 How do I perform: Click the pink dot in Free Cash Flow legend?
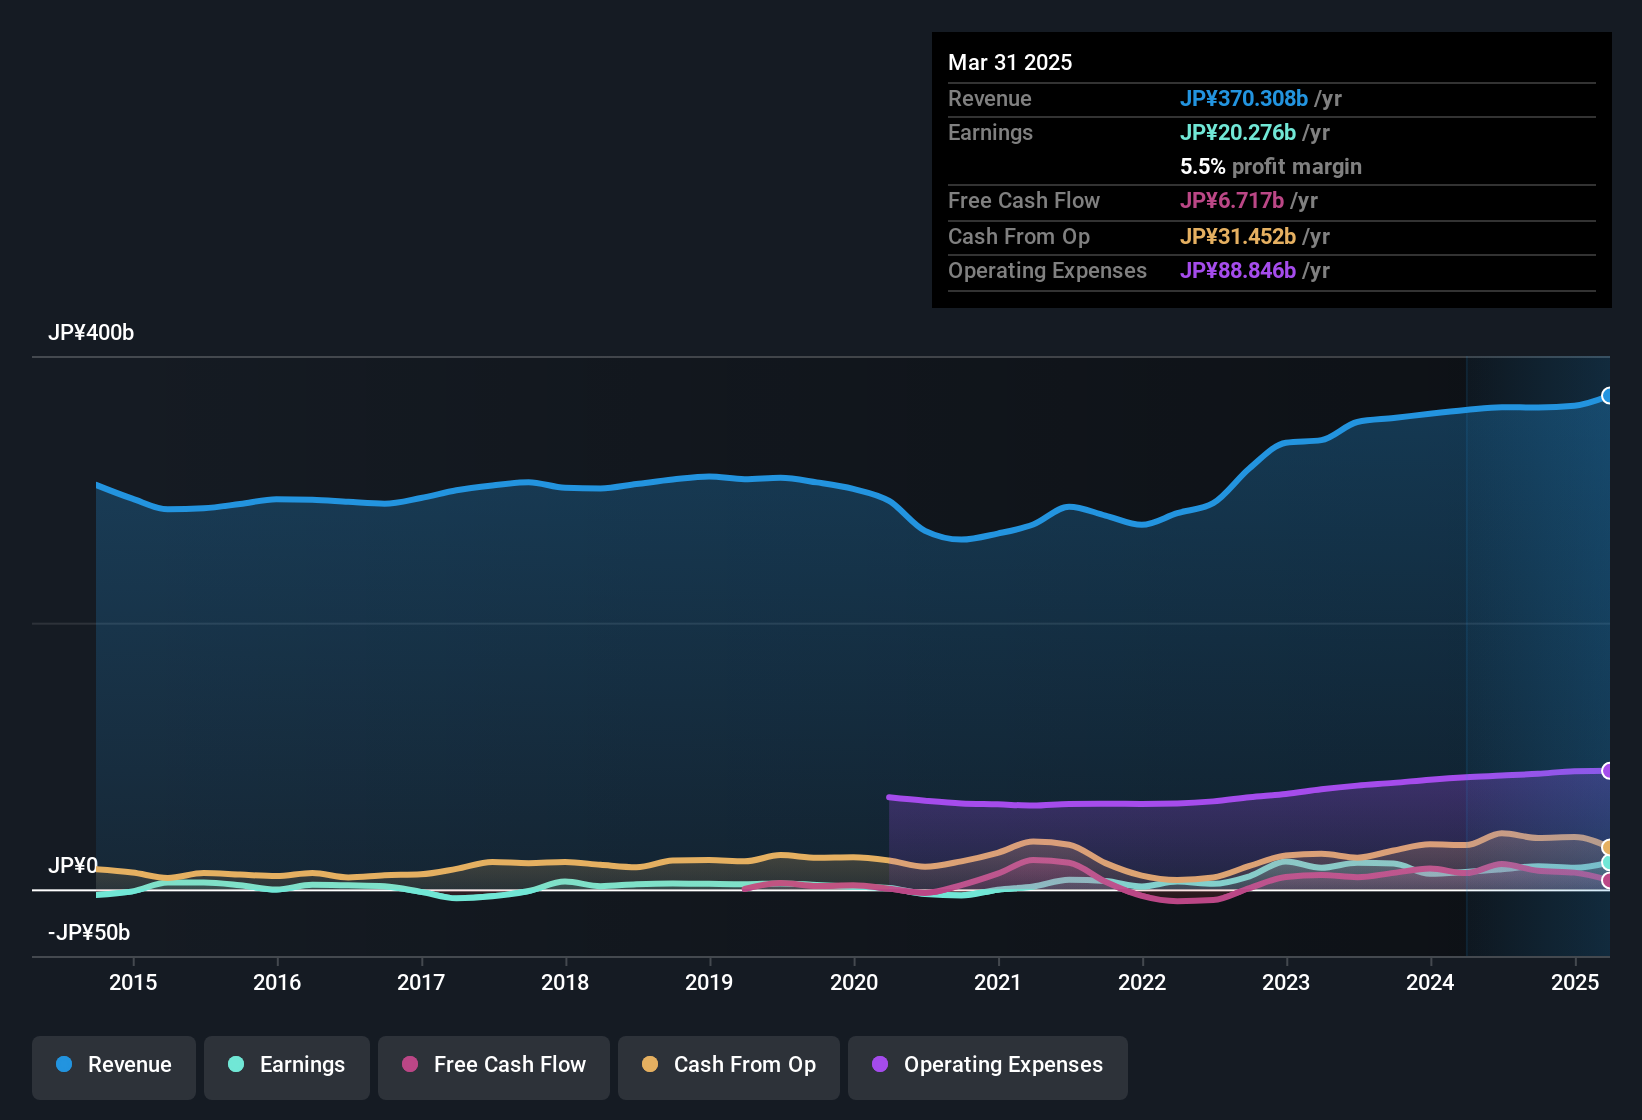(410, 1064)
